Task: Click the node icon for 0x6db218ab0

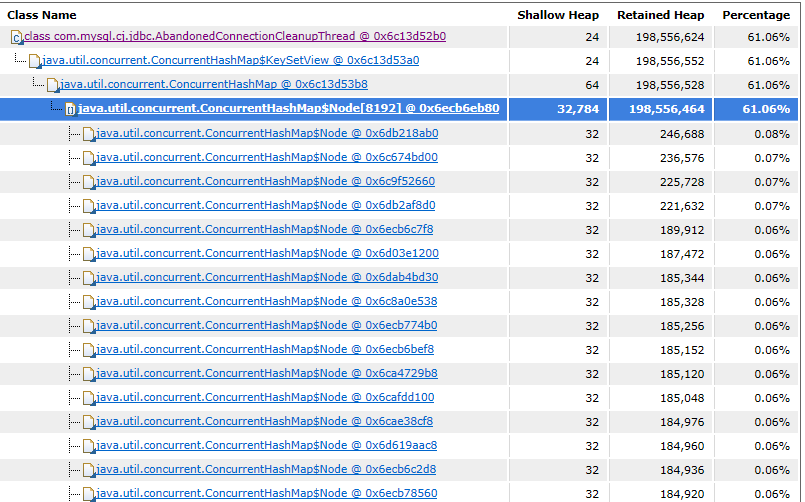Action: pyautogui.click(x=89, y=134)
